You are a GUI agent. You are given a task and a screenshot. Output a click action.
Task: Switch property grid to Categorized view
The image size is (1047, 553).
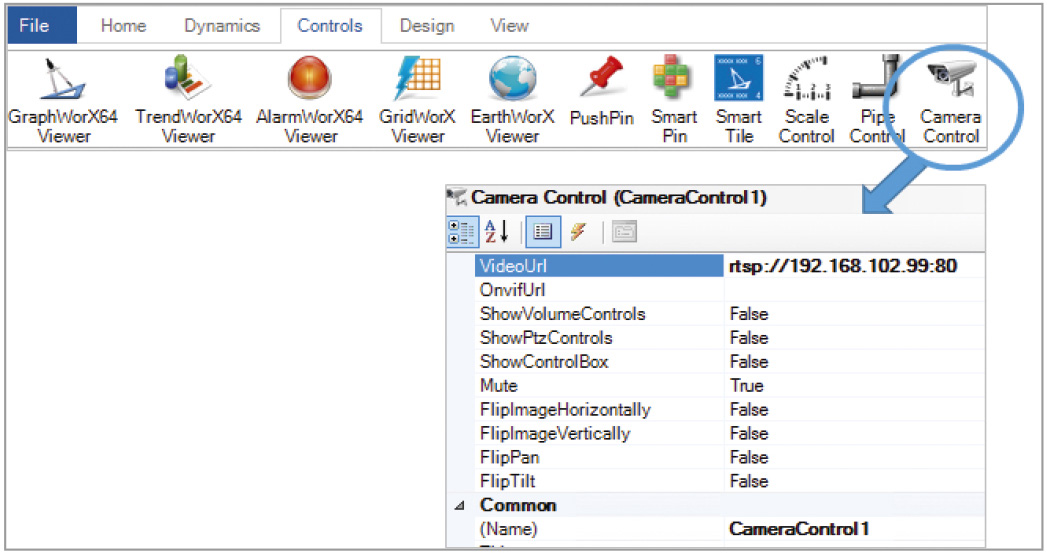click(462, 232)
